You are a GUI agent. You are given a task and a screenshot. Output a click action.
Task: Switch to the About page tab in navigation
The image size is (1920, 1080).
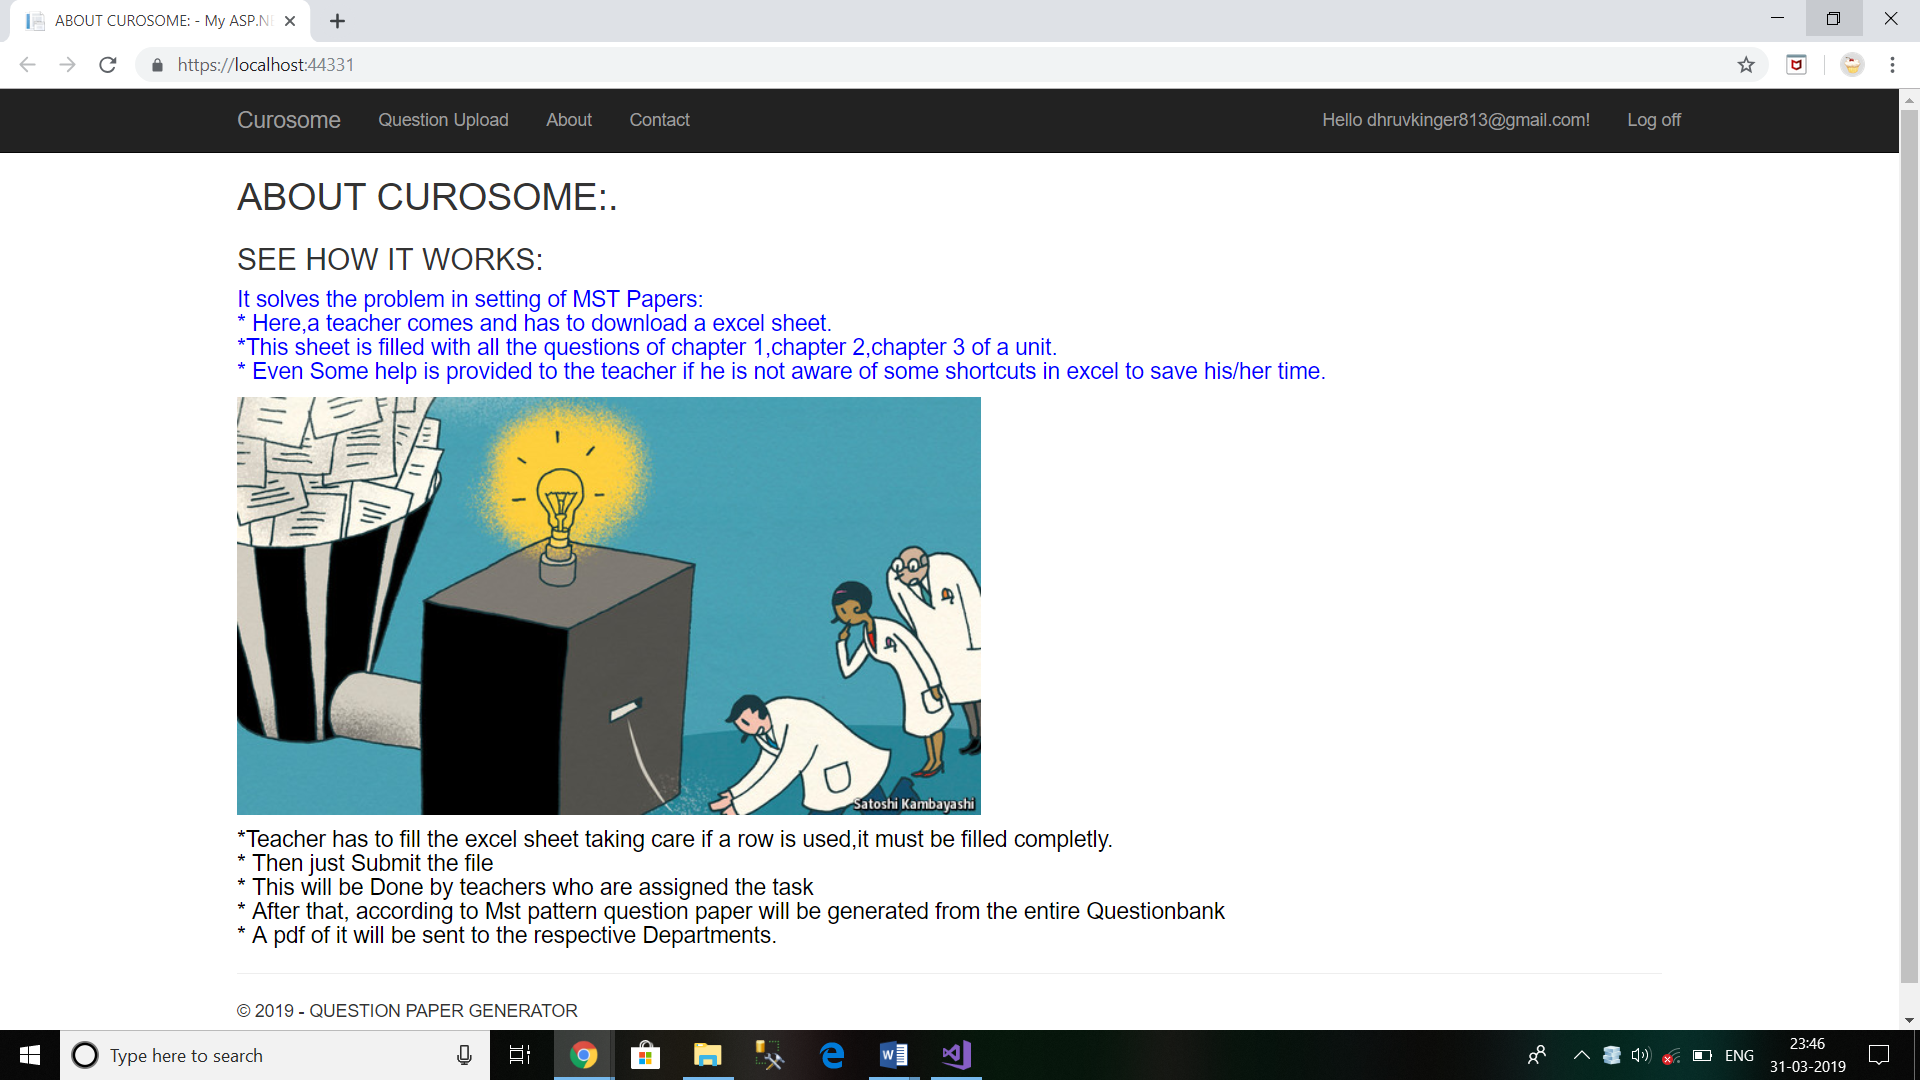click(x=568, y=120)
